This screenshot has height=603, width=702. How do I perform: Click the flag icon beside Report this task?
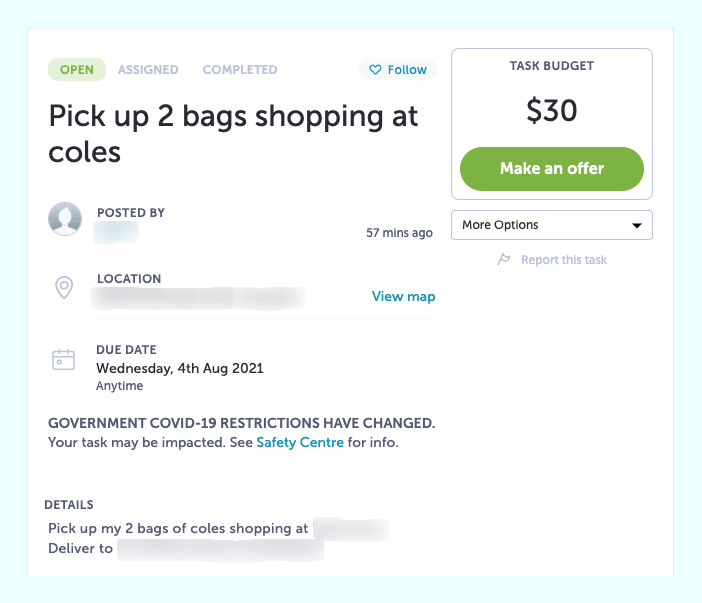(x=504, y=260)
